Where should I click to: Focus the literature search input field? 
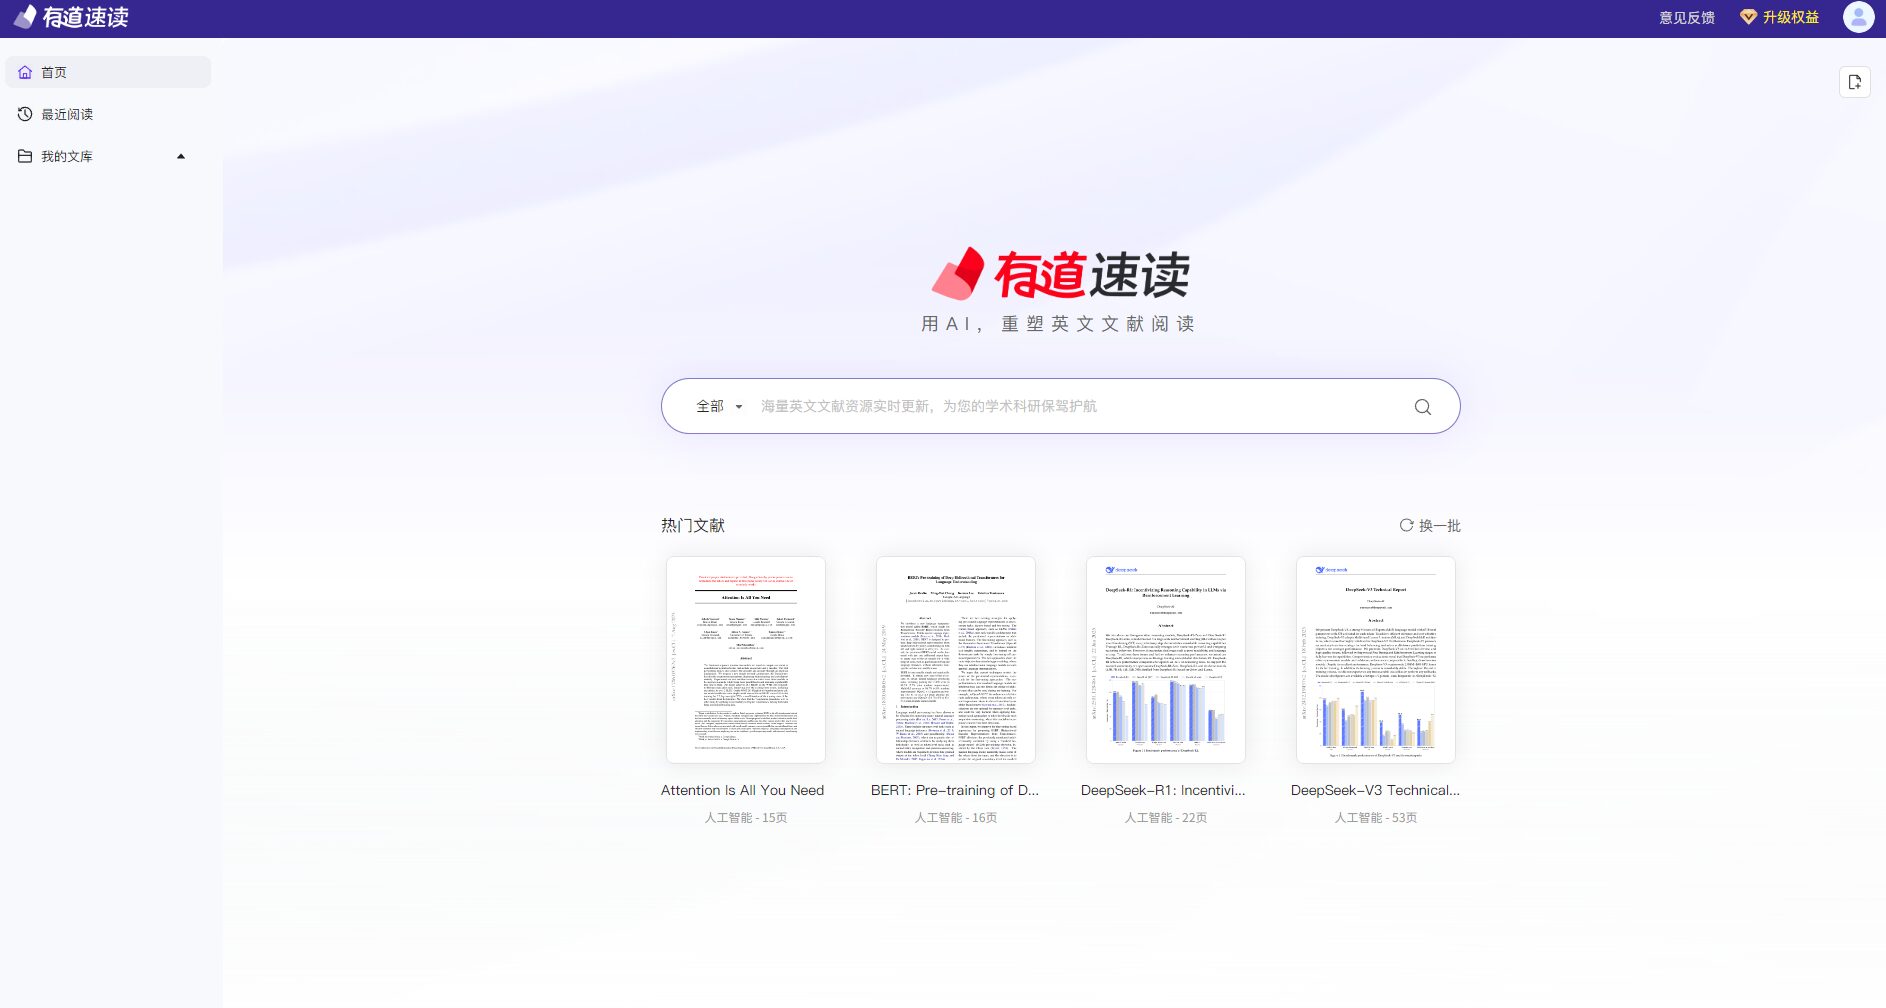pos(1080,407)
